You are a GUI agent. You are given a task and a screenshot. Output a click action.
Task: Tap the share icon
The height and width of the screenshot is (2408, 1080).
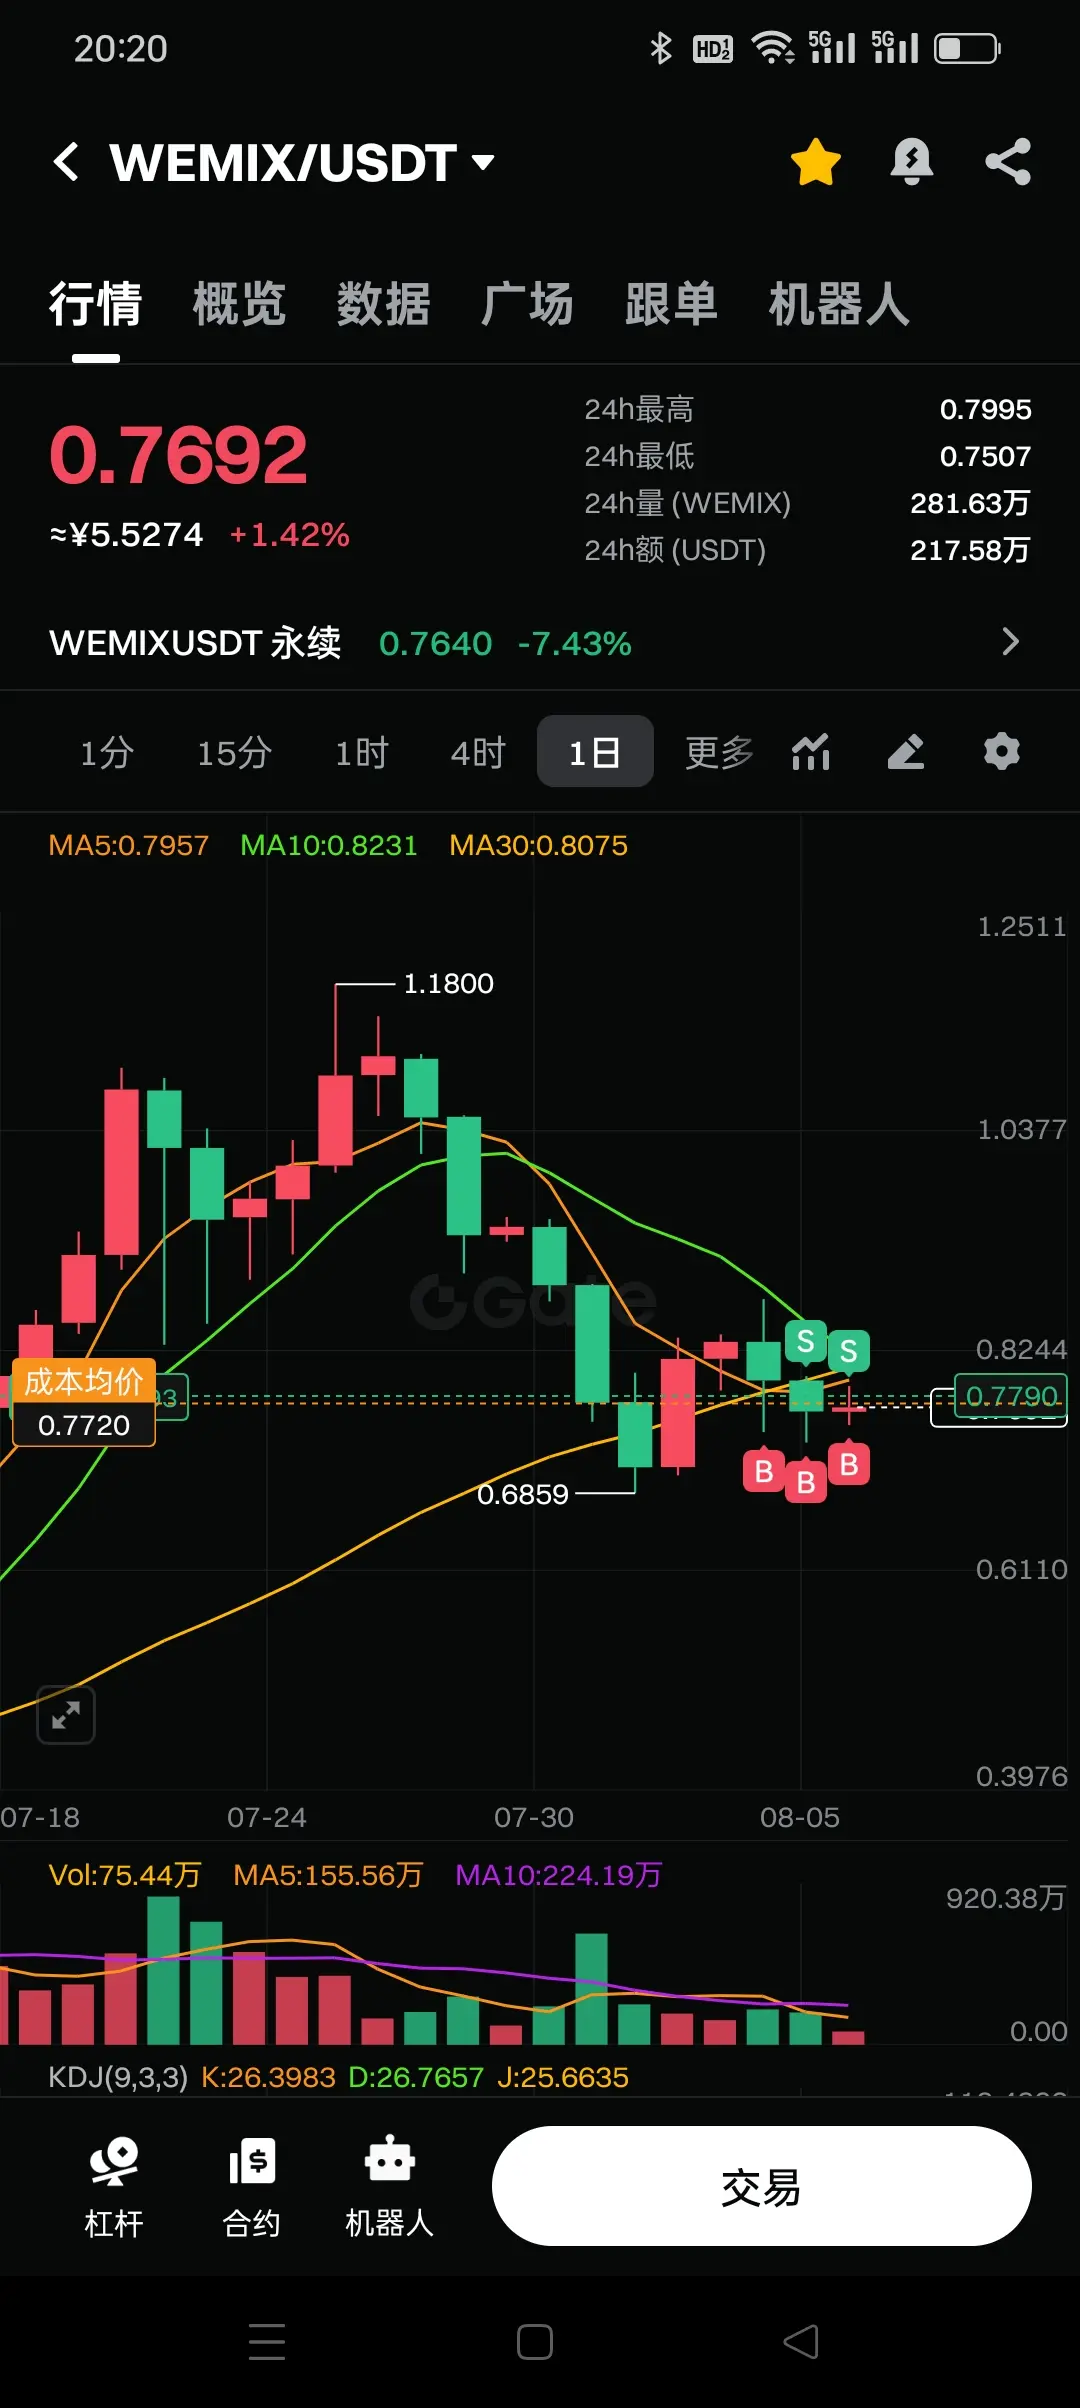point(1008,162)
